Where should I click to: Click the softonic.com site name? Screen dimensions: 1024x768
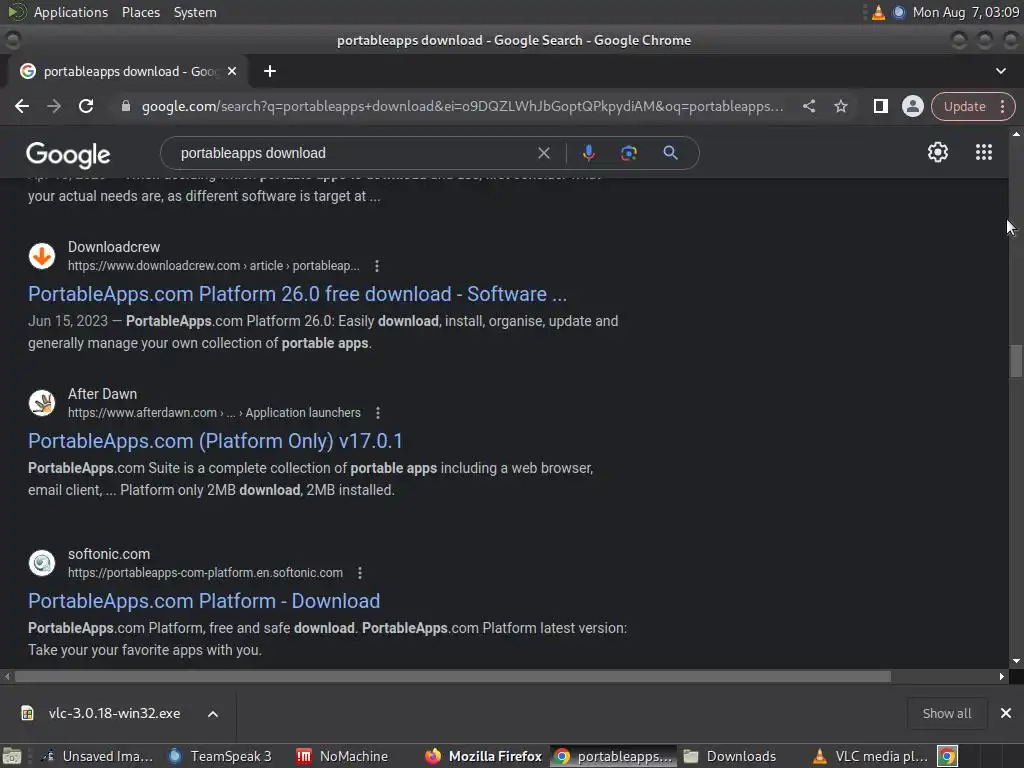[x=109, y=554]
